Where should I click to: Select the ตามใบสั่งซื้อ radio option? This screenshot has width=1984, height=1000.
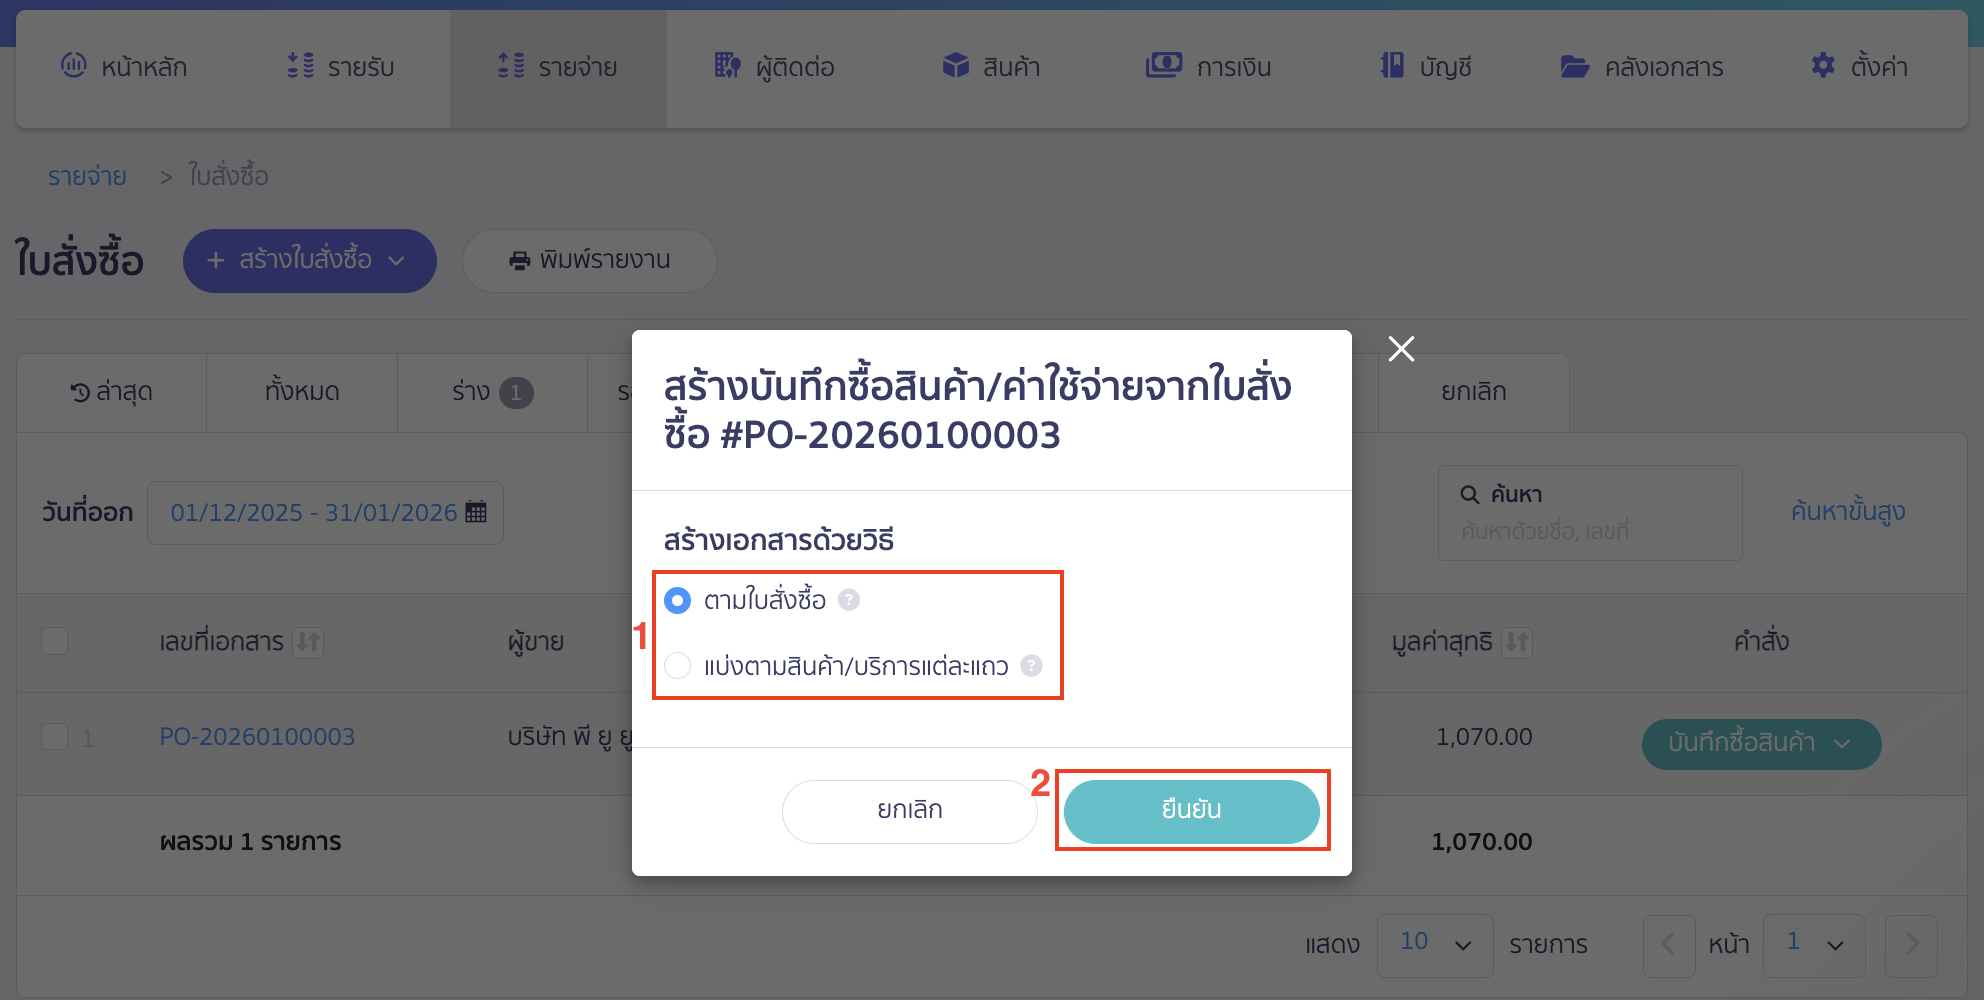679,600
